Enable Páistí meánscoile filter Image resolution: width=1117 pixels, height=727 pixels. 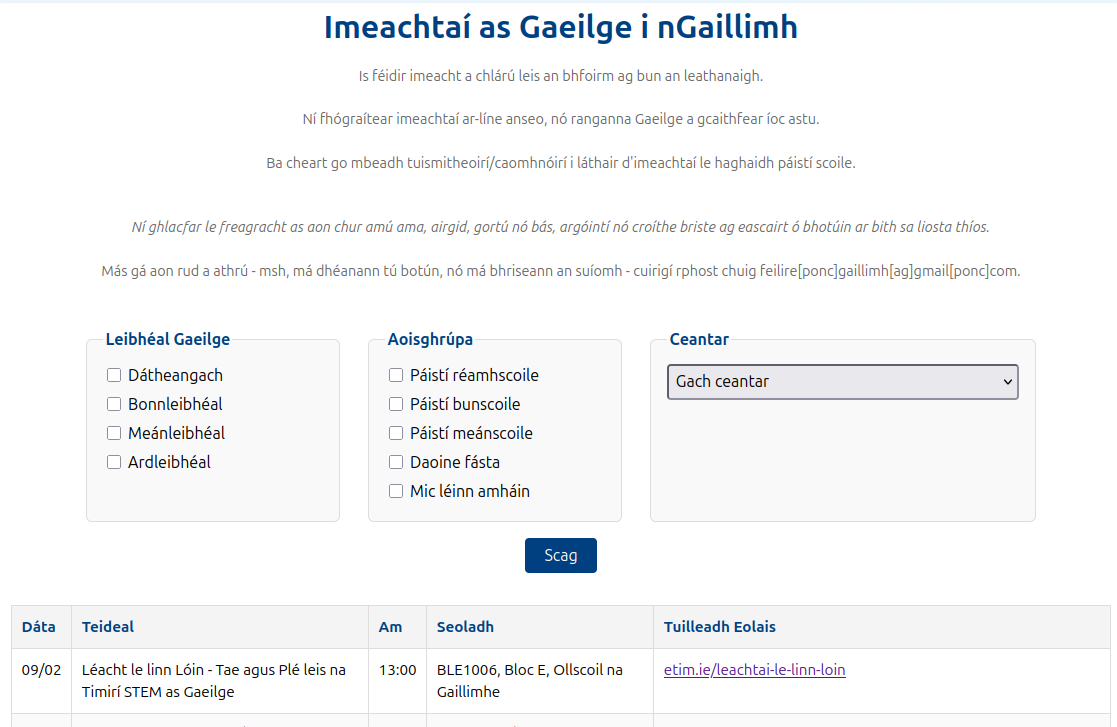396,433
